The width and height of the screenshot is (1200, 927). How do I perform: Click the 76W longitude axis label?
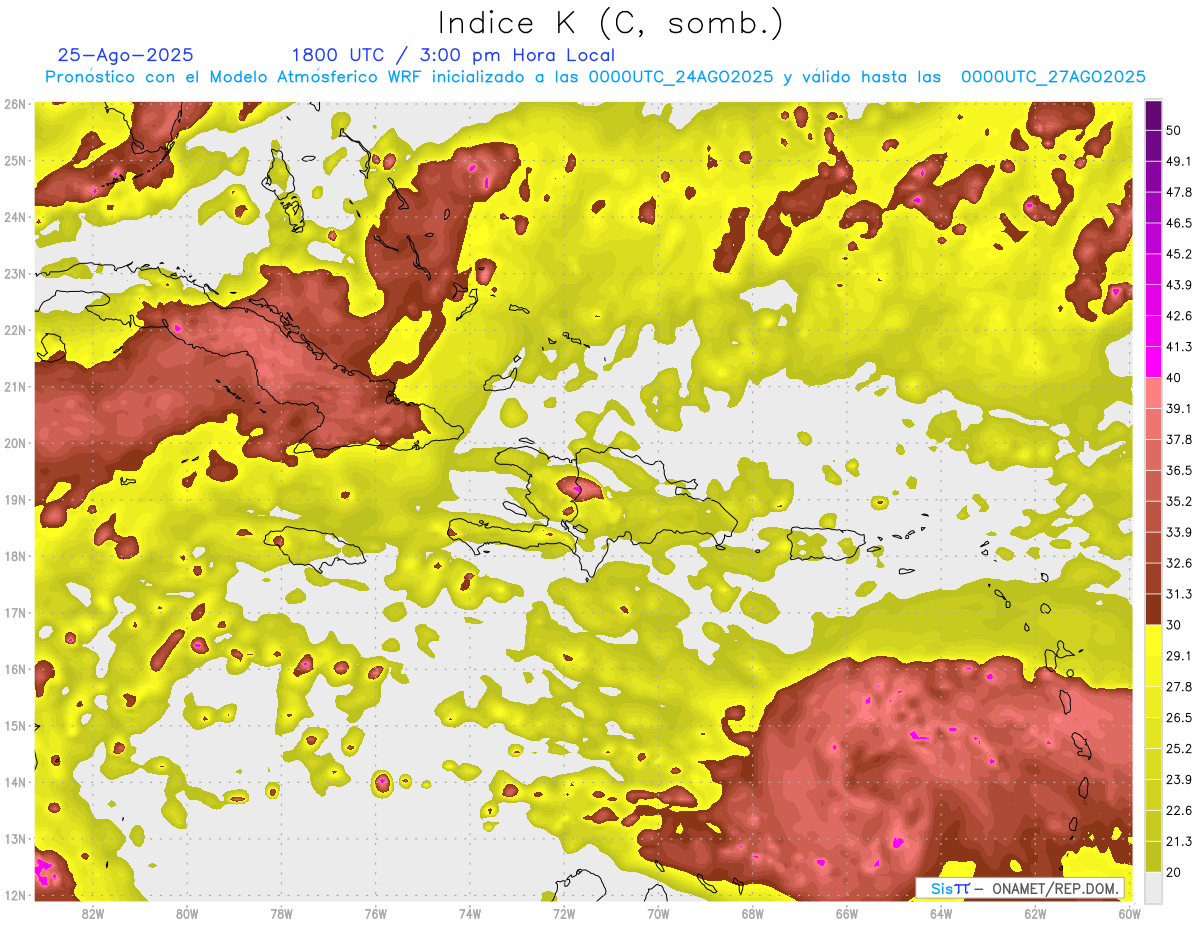point(376,913)
